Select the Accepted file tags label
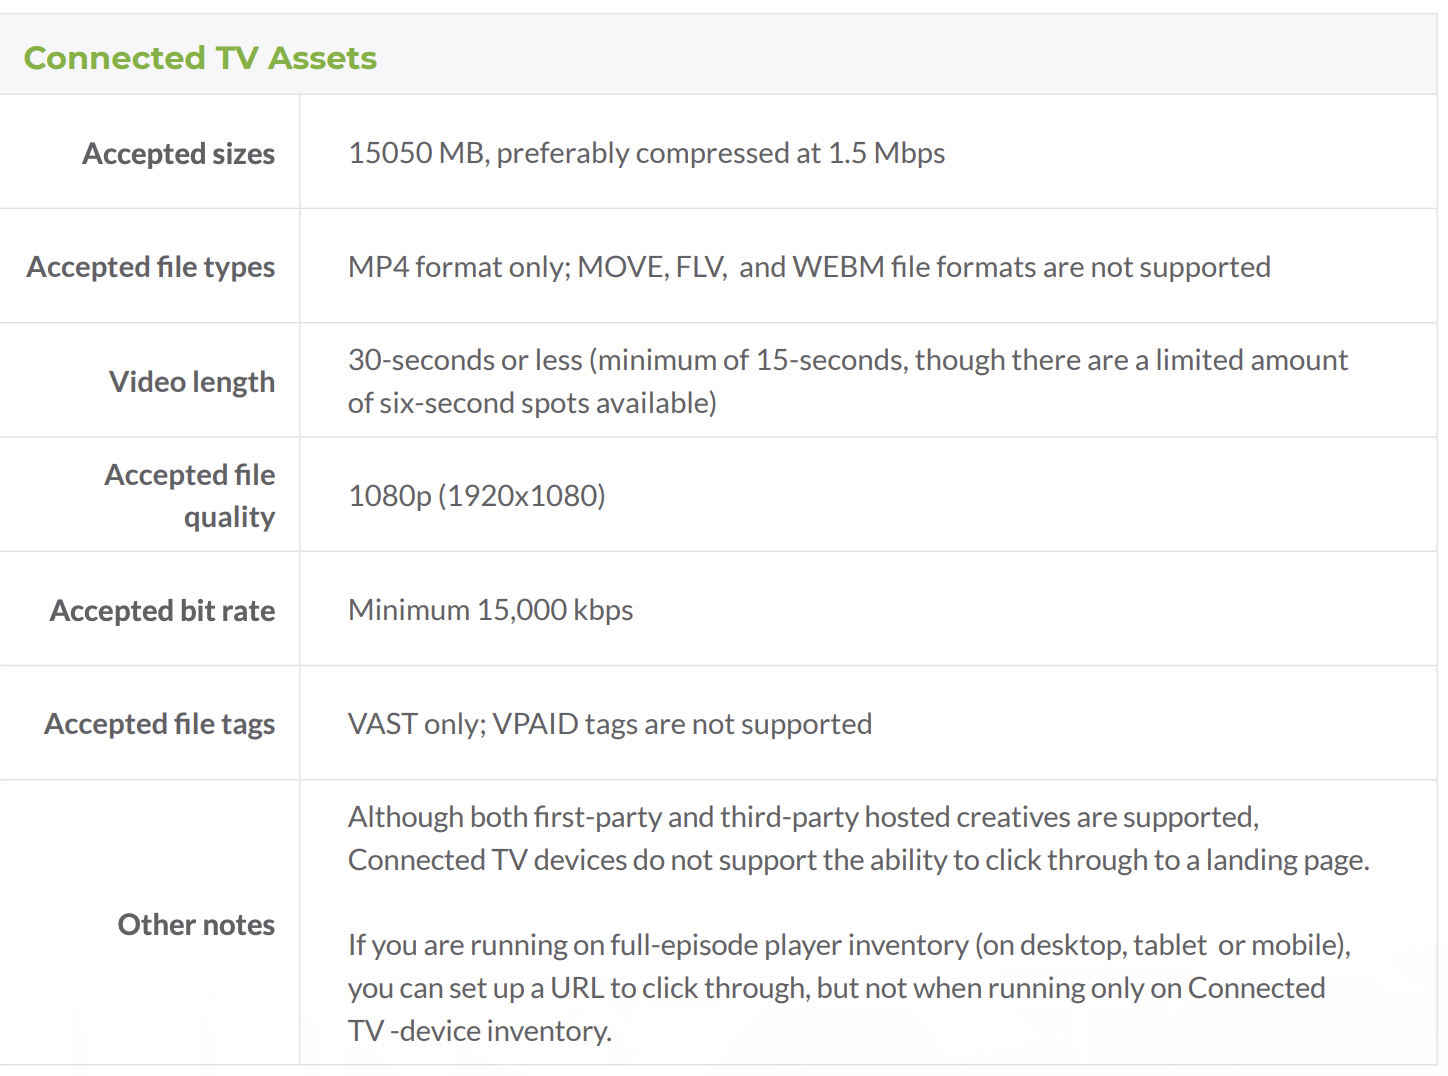Viewport: 1448px width, 1076px height. pos(160,724)
